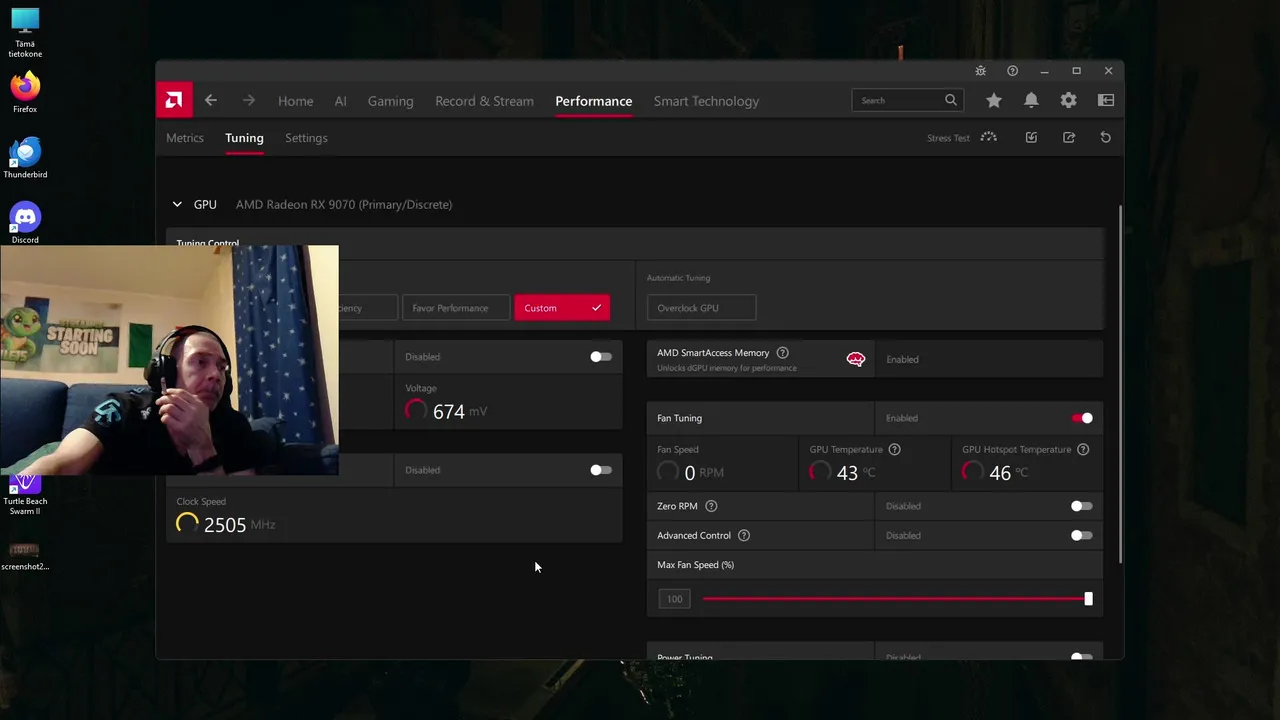
Task: Enable the Advanced Control switch
Action: [1081, 536]
